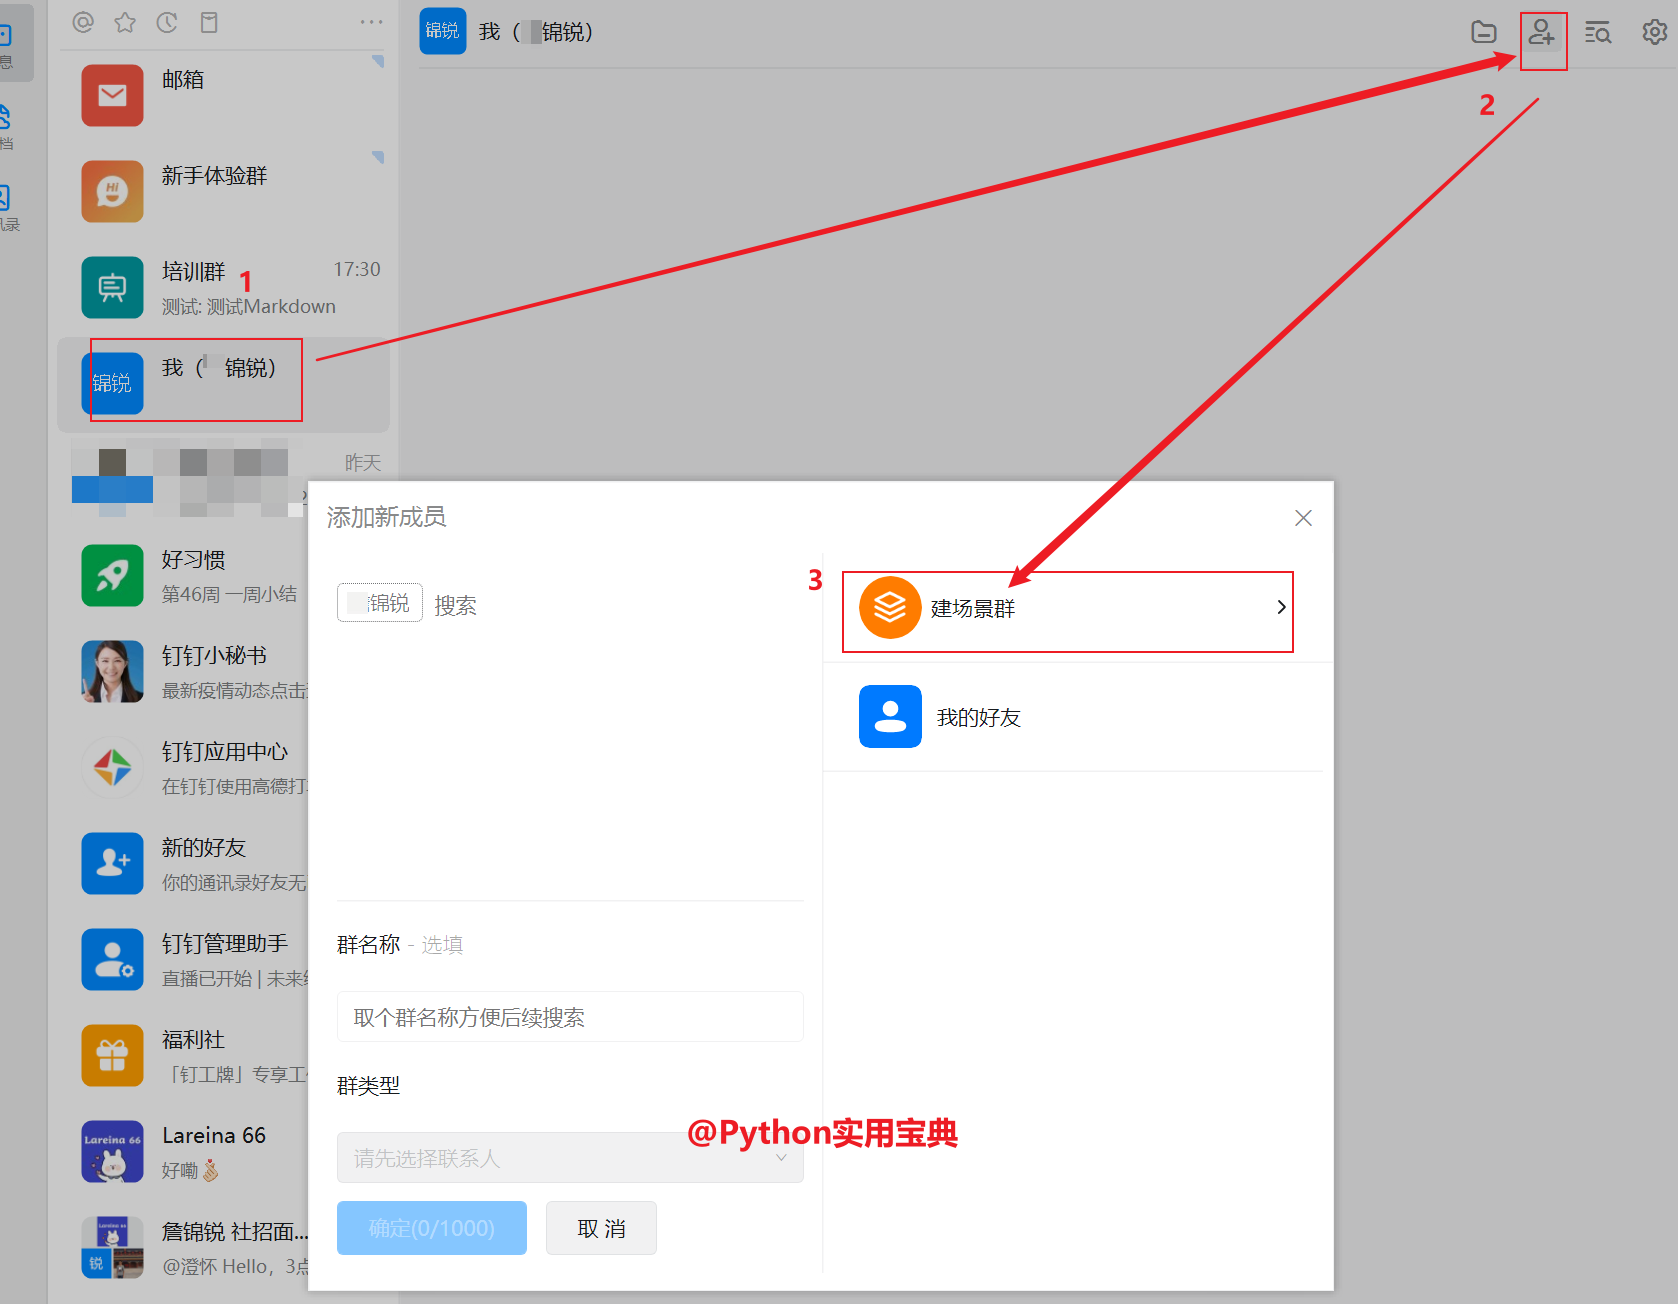This screenshot has height=1304, width=1678.
Task: Click the 建场景群 orange layers icon
Action: pyautogui.click(x=890, y=608)
